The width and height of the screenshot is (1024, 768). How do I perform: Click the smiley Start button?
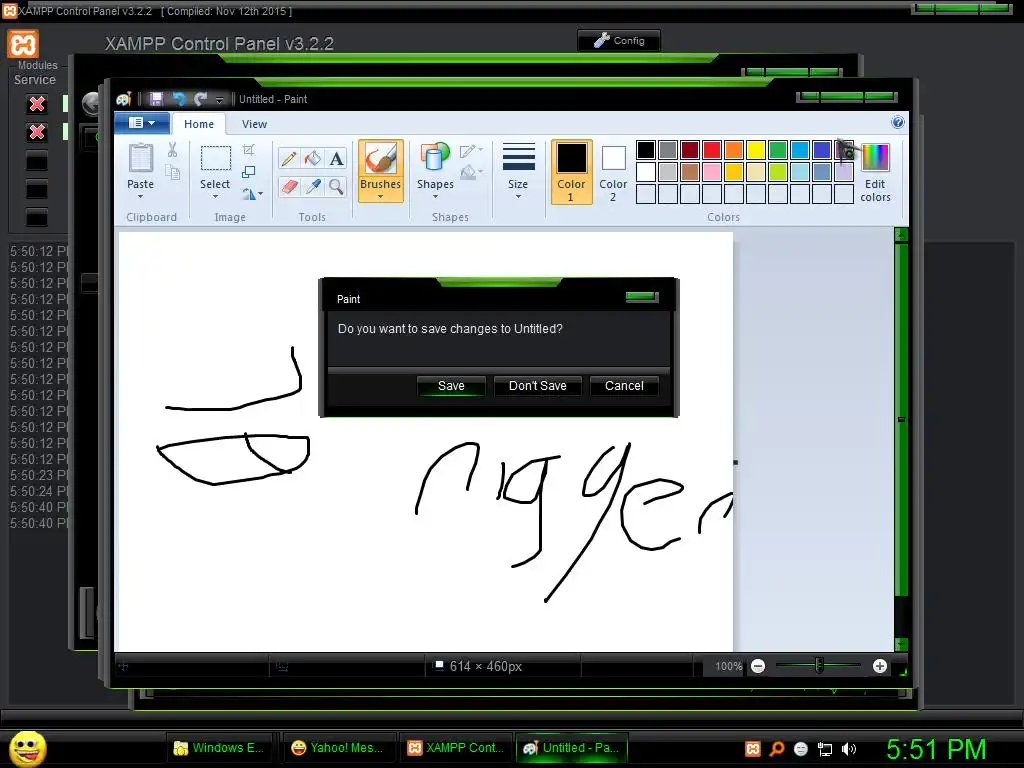click(x=27, y=748)
